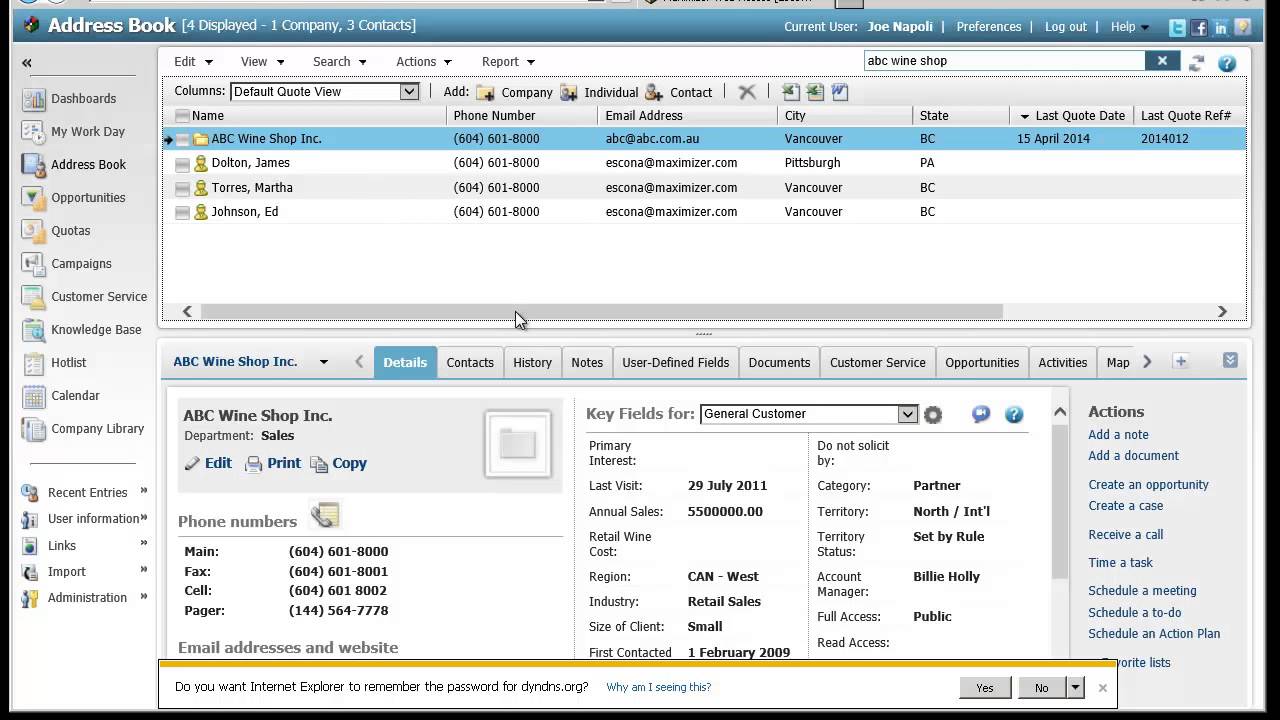Click the Schedule a meeting link
The width and height of the screenshot is (1280, 720).
(x=1142, y=590)
